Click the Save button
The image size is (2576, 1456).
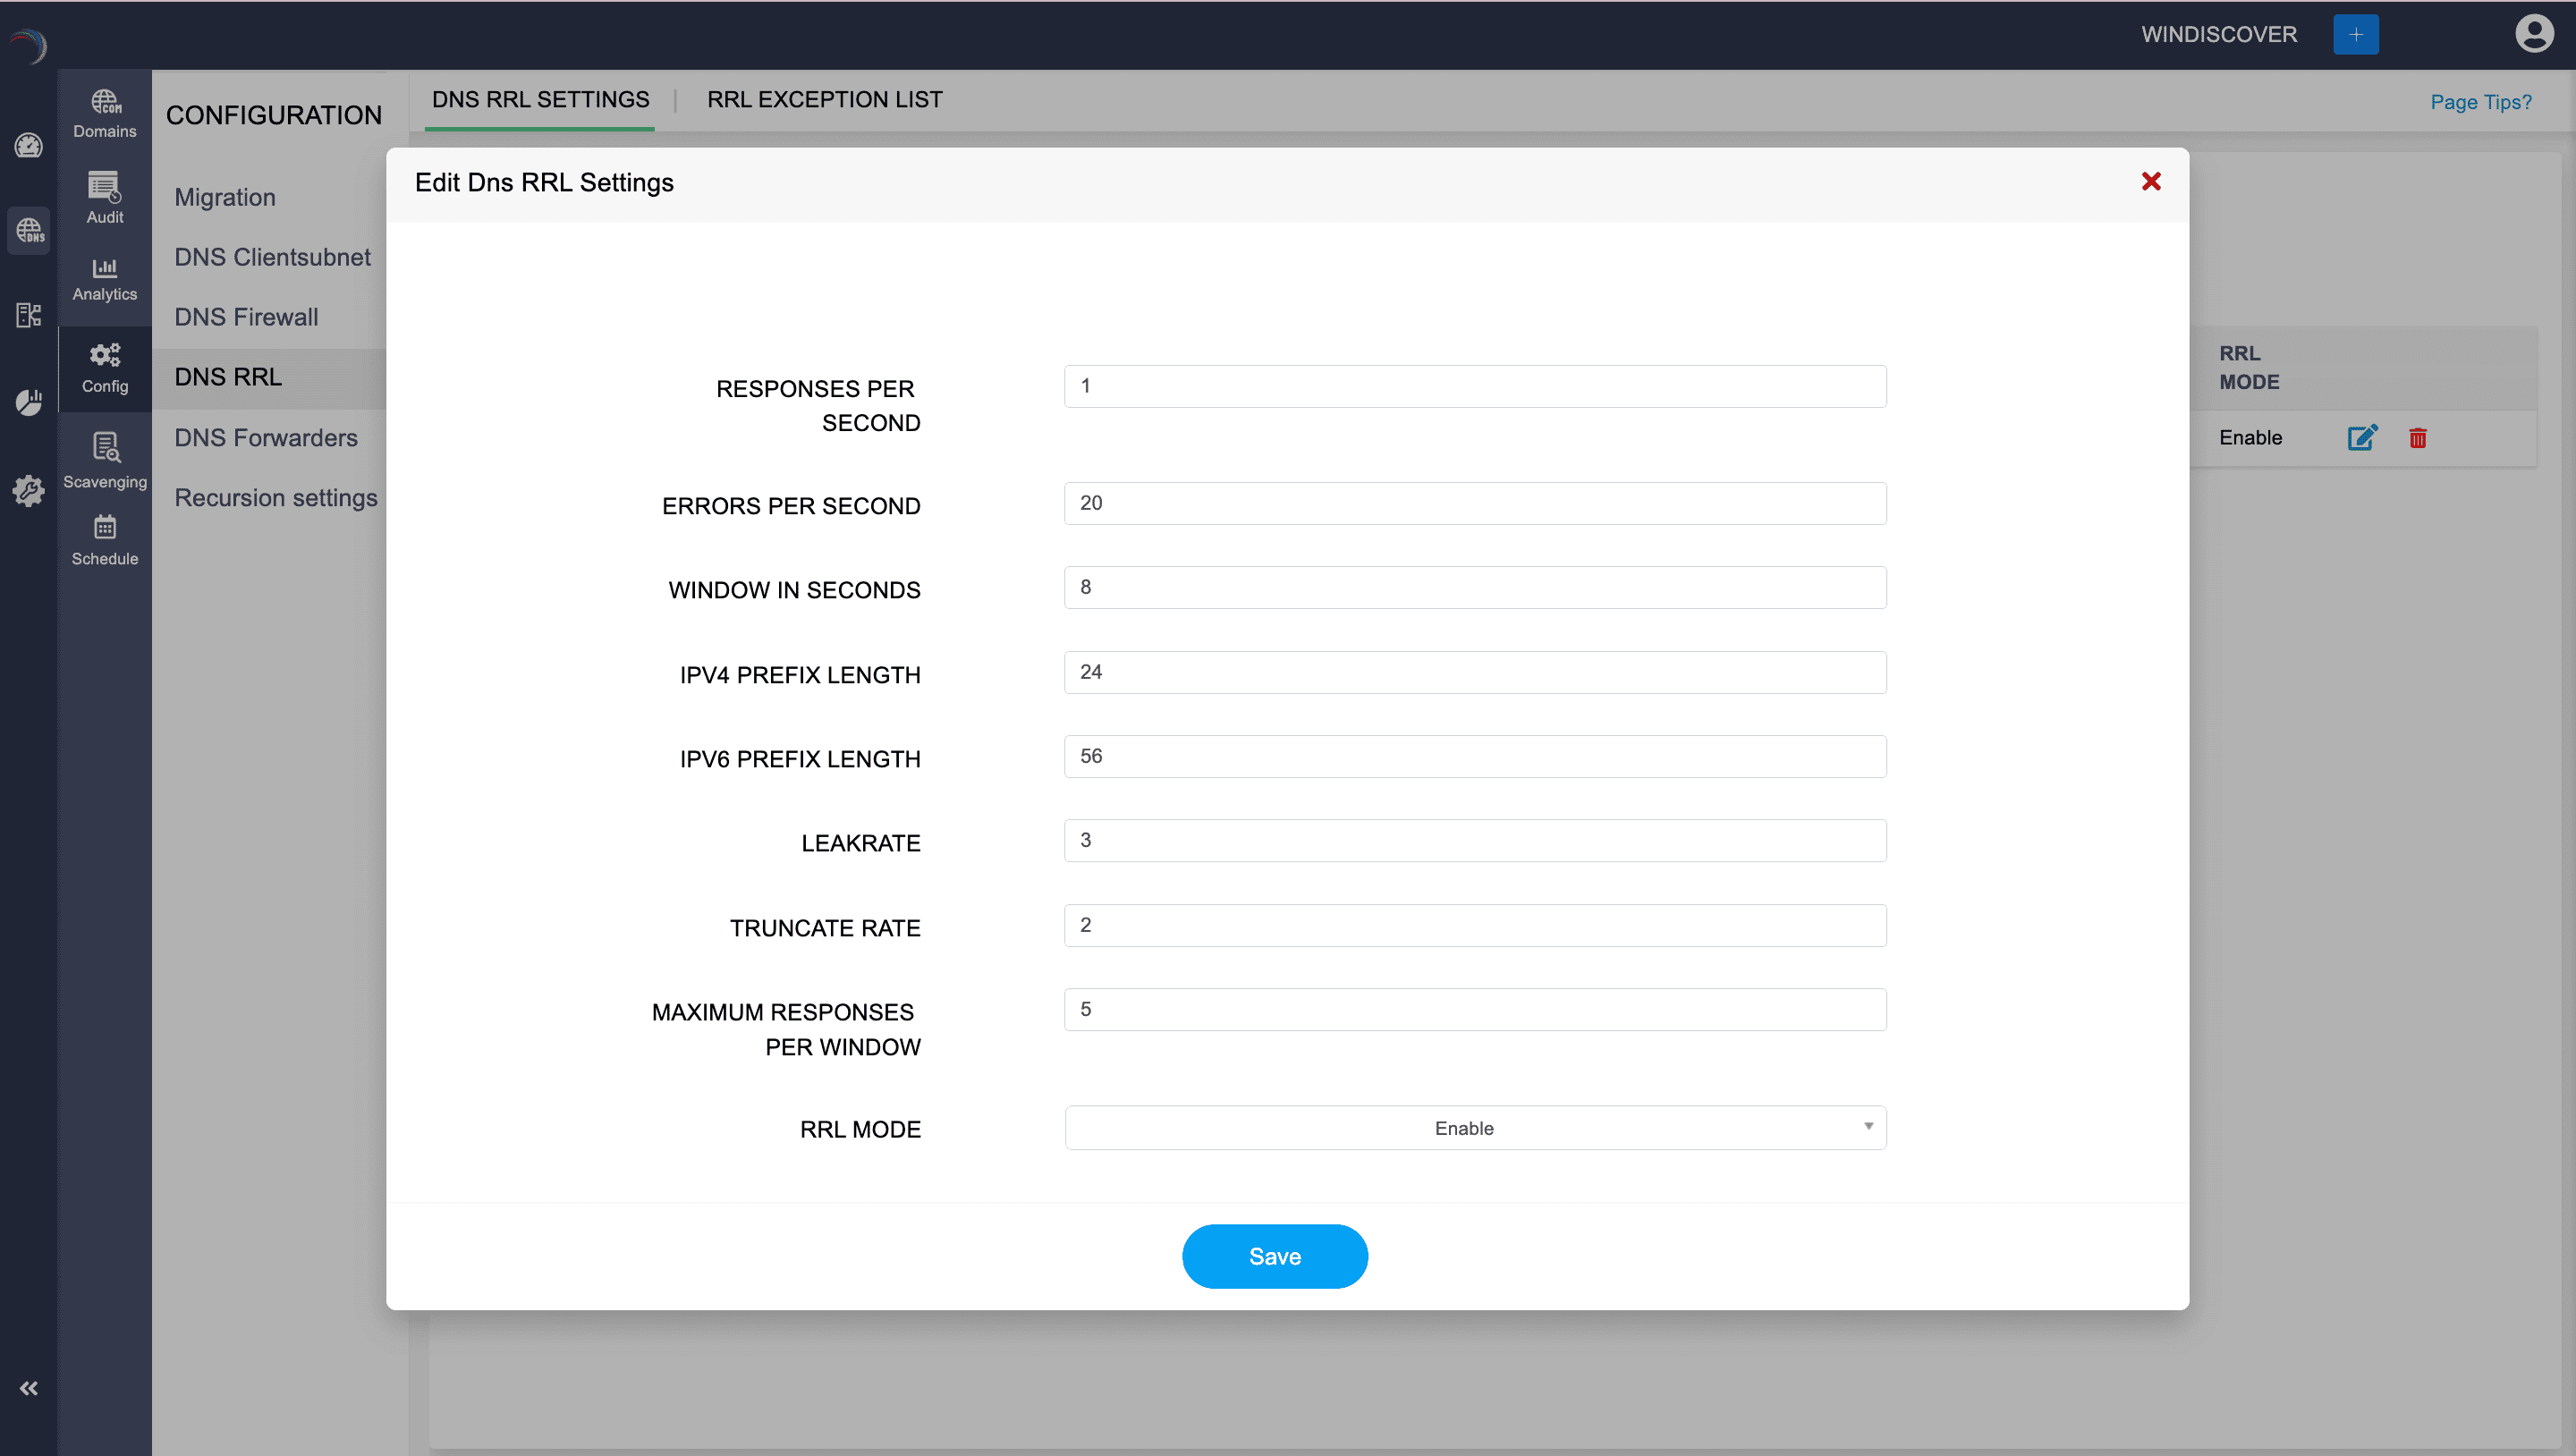[x=1274, y=1256]
